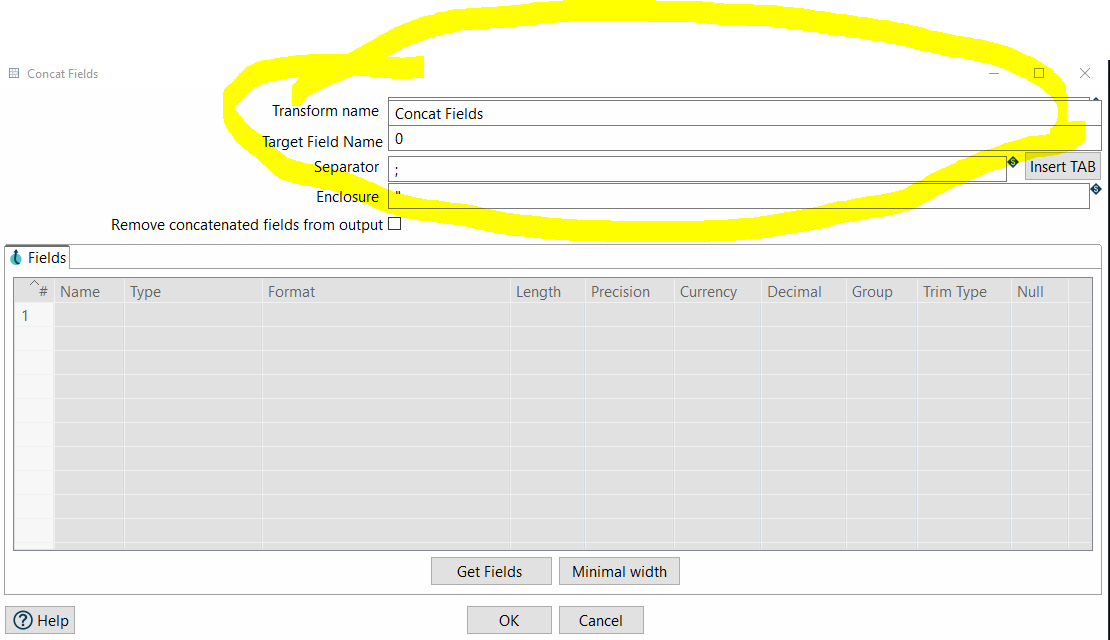Cancel the Concat Fields dialog

[601, 620]
